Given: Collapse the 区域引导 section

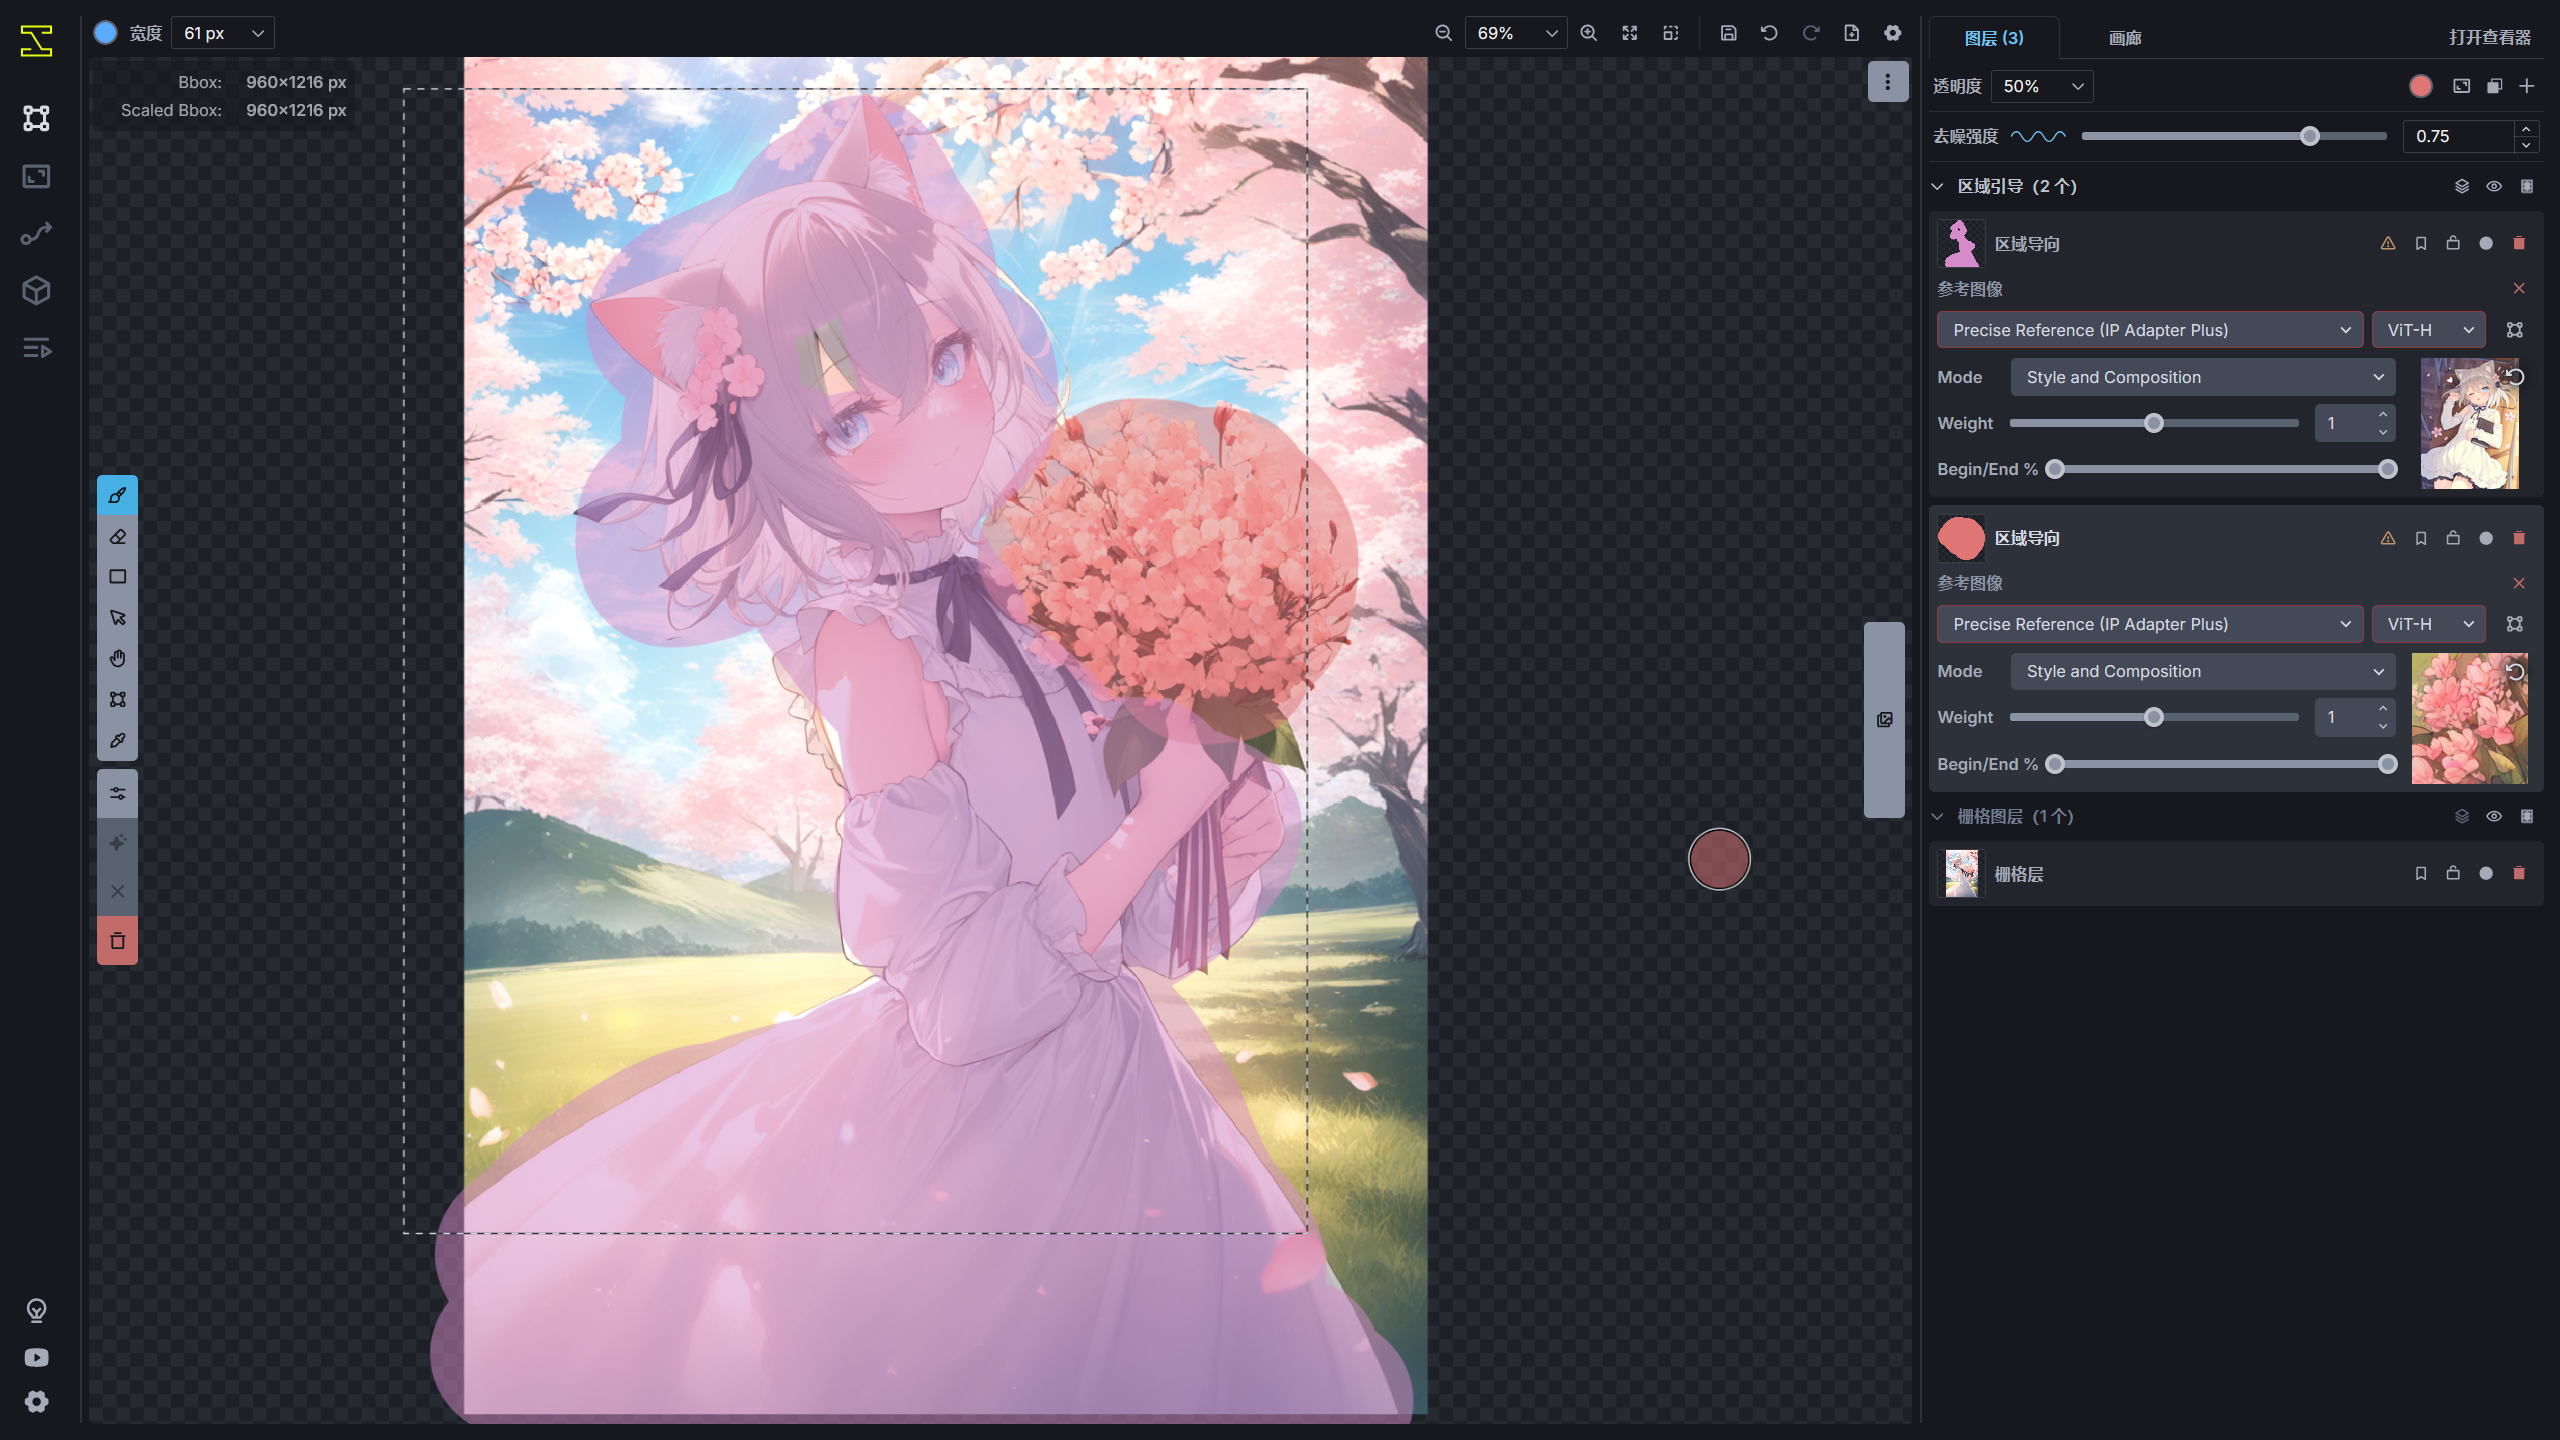Looking at the screenshot, I should tap(1937, 186).
